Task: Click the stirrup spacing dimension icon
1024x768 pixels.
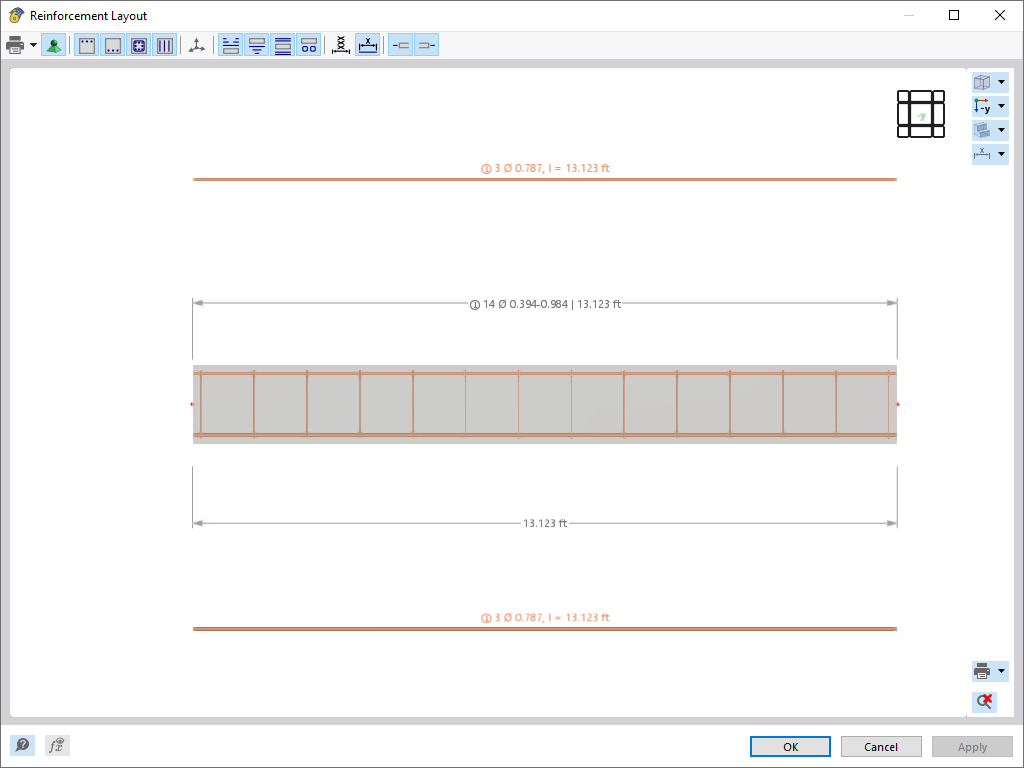Action: (x=341, y=45)
